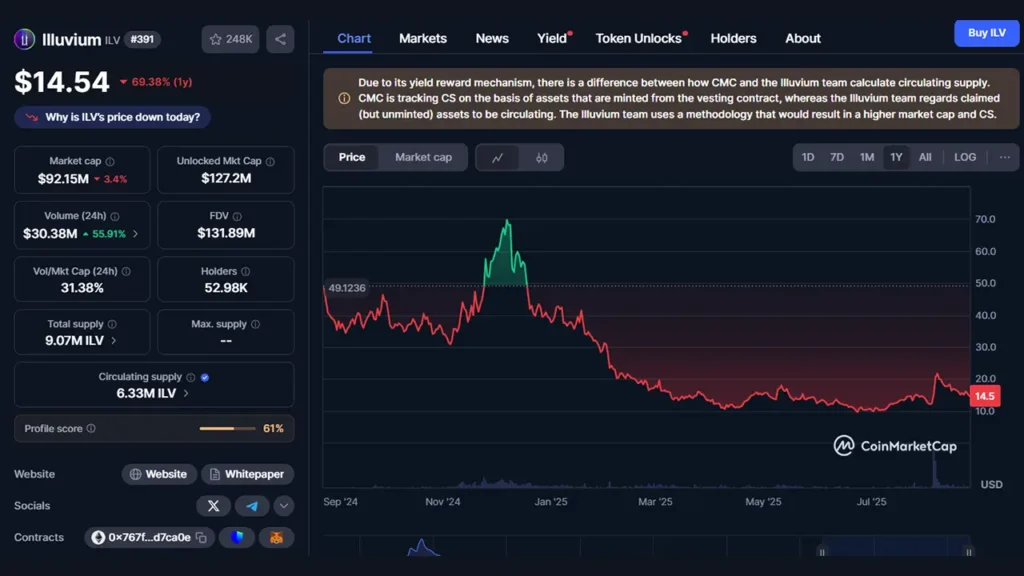Click the 0x767f...d7ca0e contract address

[150, 537]
